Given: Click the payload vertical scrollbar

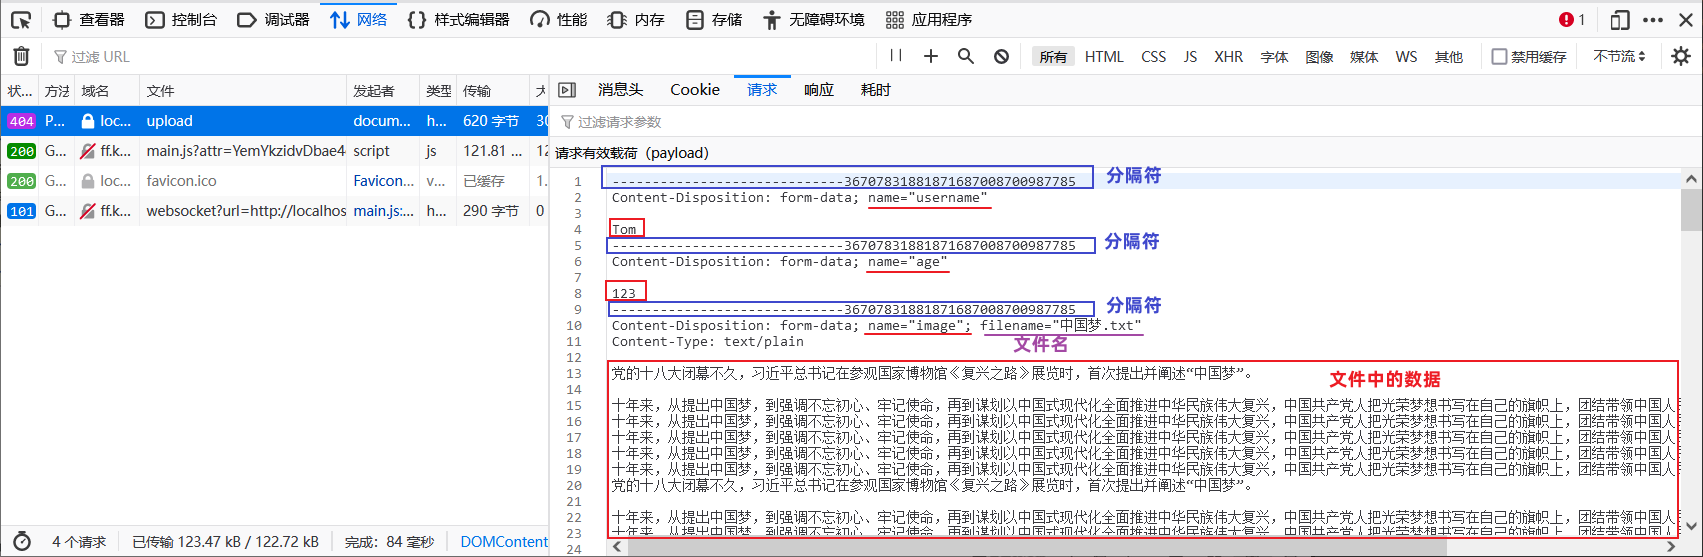Looking at the screenshot, I should click(x=1691, y=353).
